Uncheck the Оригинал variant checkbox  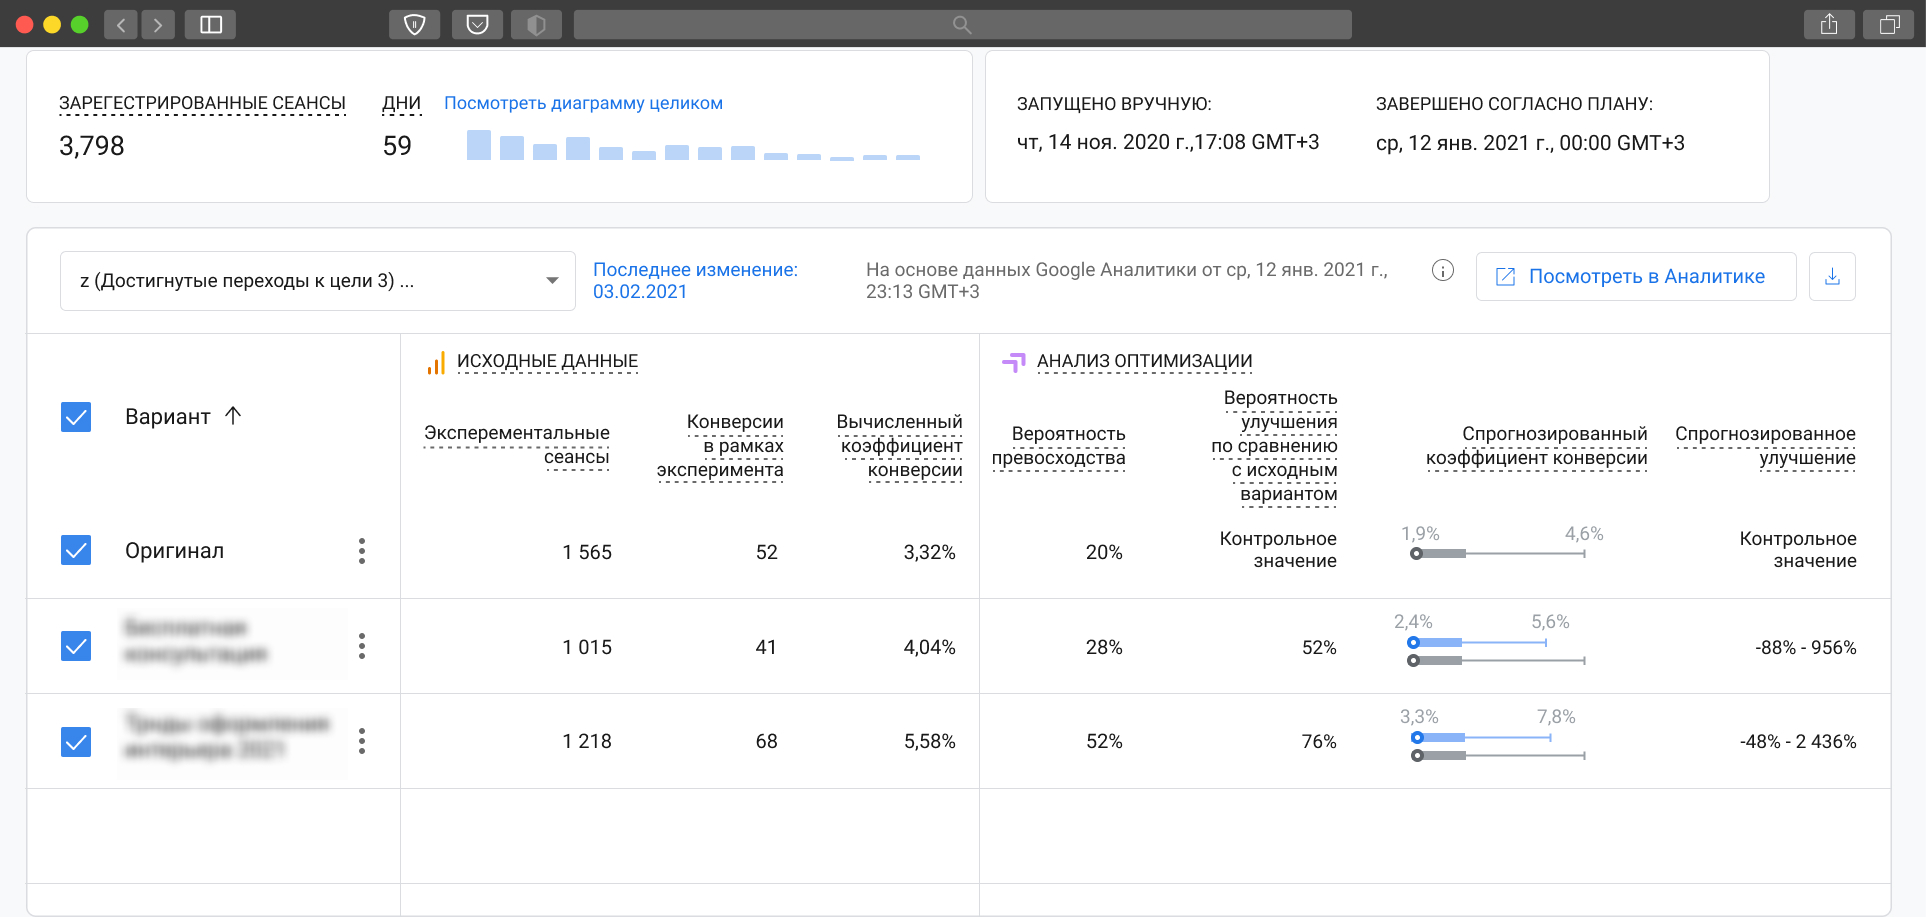click(76, 550)
